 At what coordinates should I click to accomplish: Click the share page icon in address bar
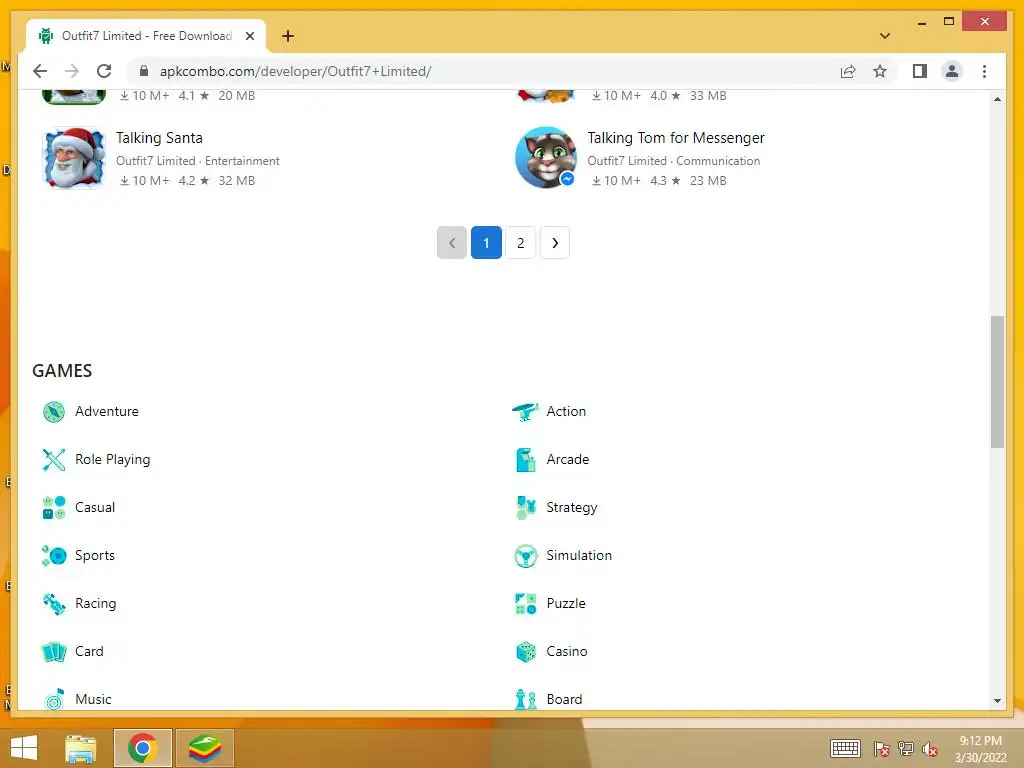pyautogui.click(x=848, y=71)
